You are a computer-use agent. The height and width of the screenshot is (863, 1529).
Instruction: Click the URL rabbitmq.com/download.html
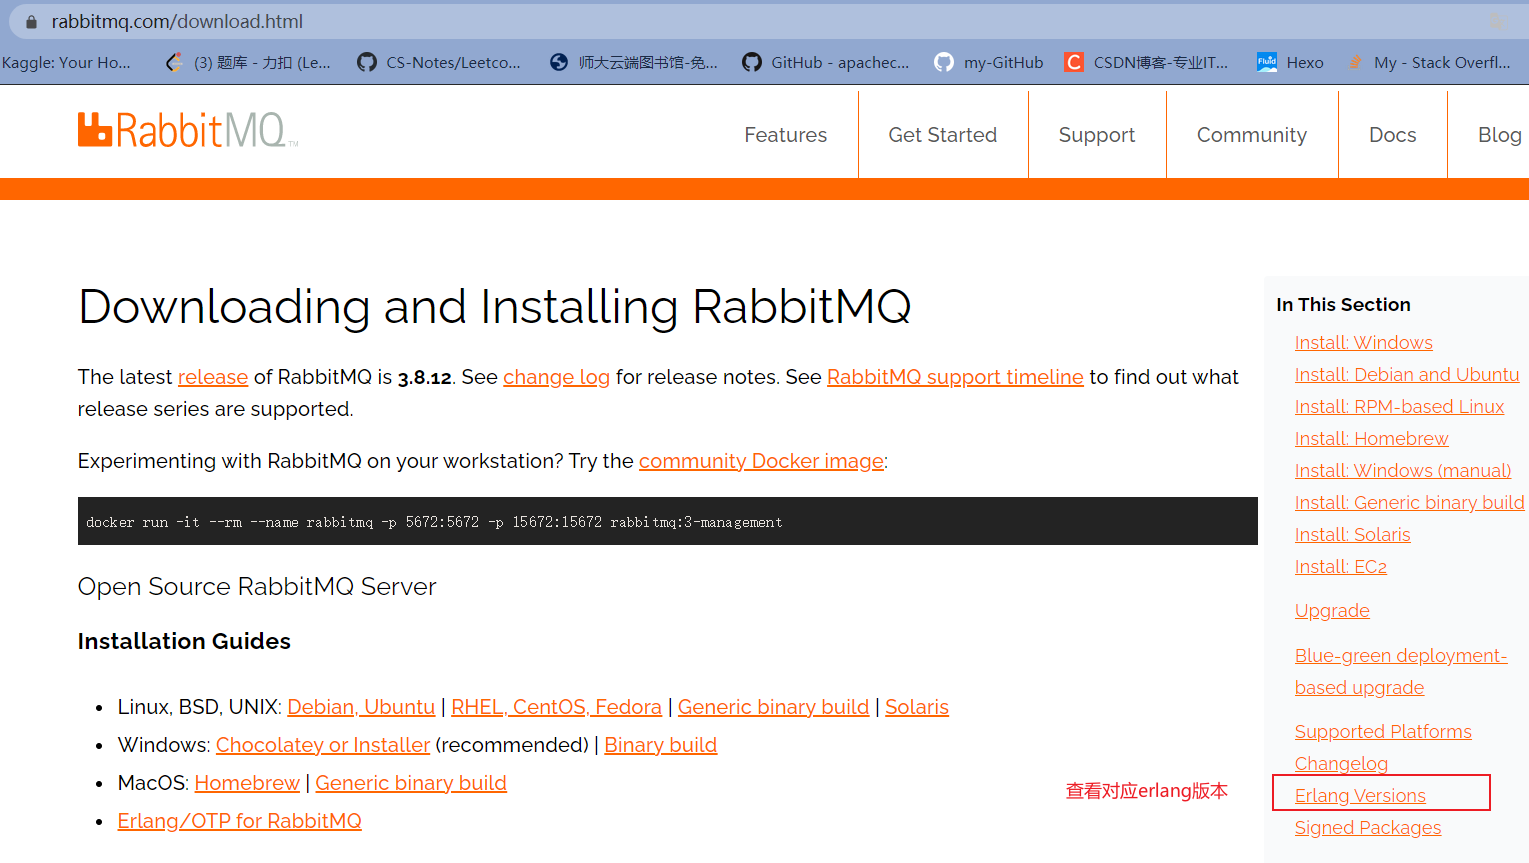pos(177,22)
